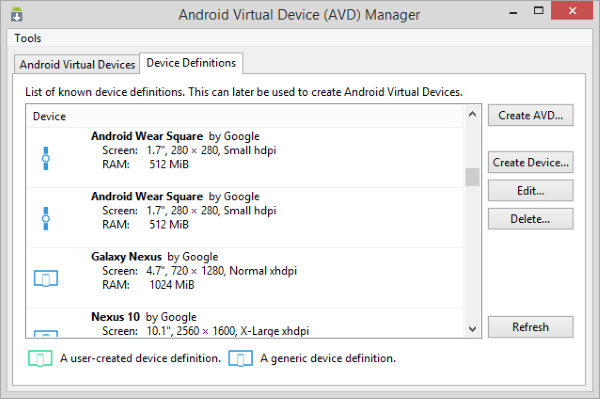Click Nexus 10 screen 2560 × 1600 line
The image size is (600, 399).
[205, 331]
